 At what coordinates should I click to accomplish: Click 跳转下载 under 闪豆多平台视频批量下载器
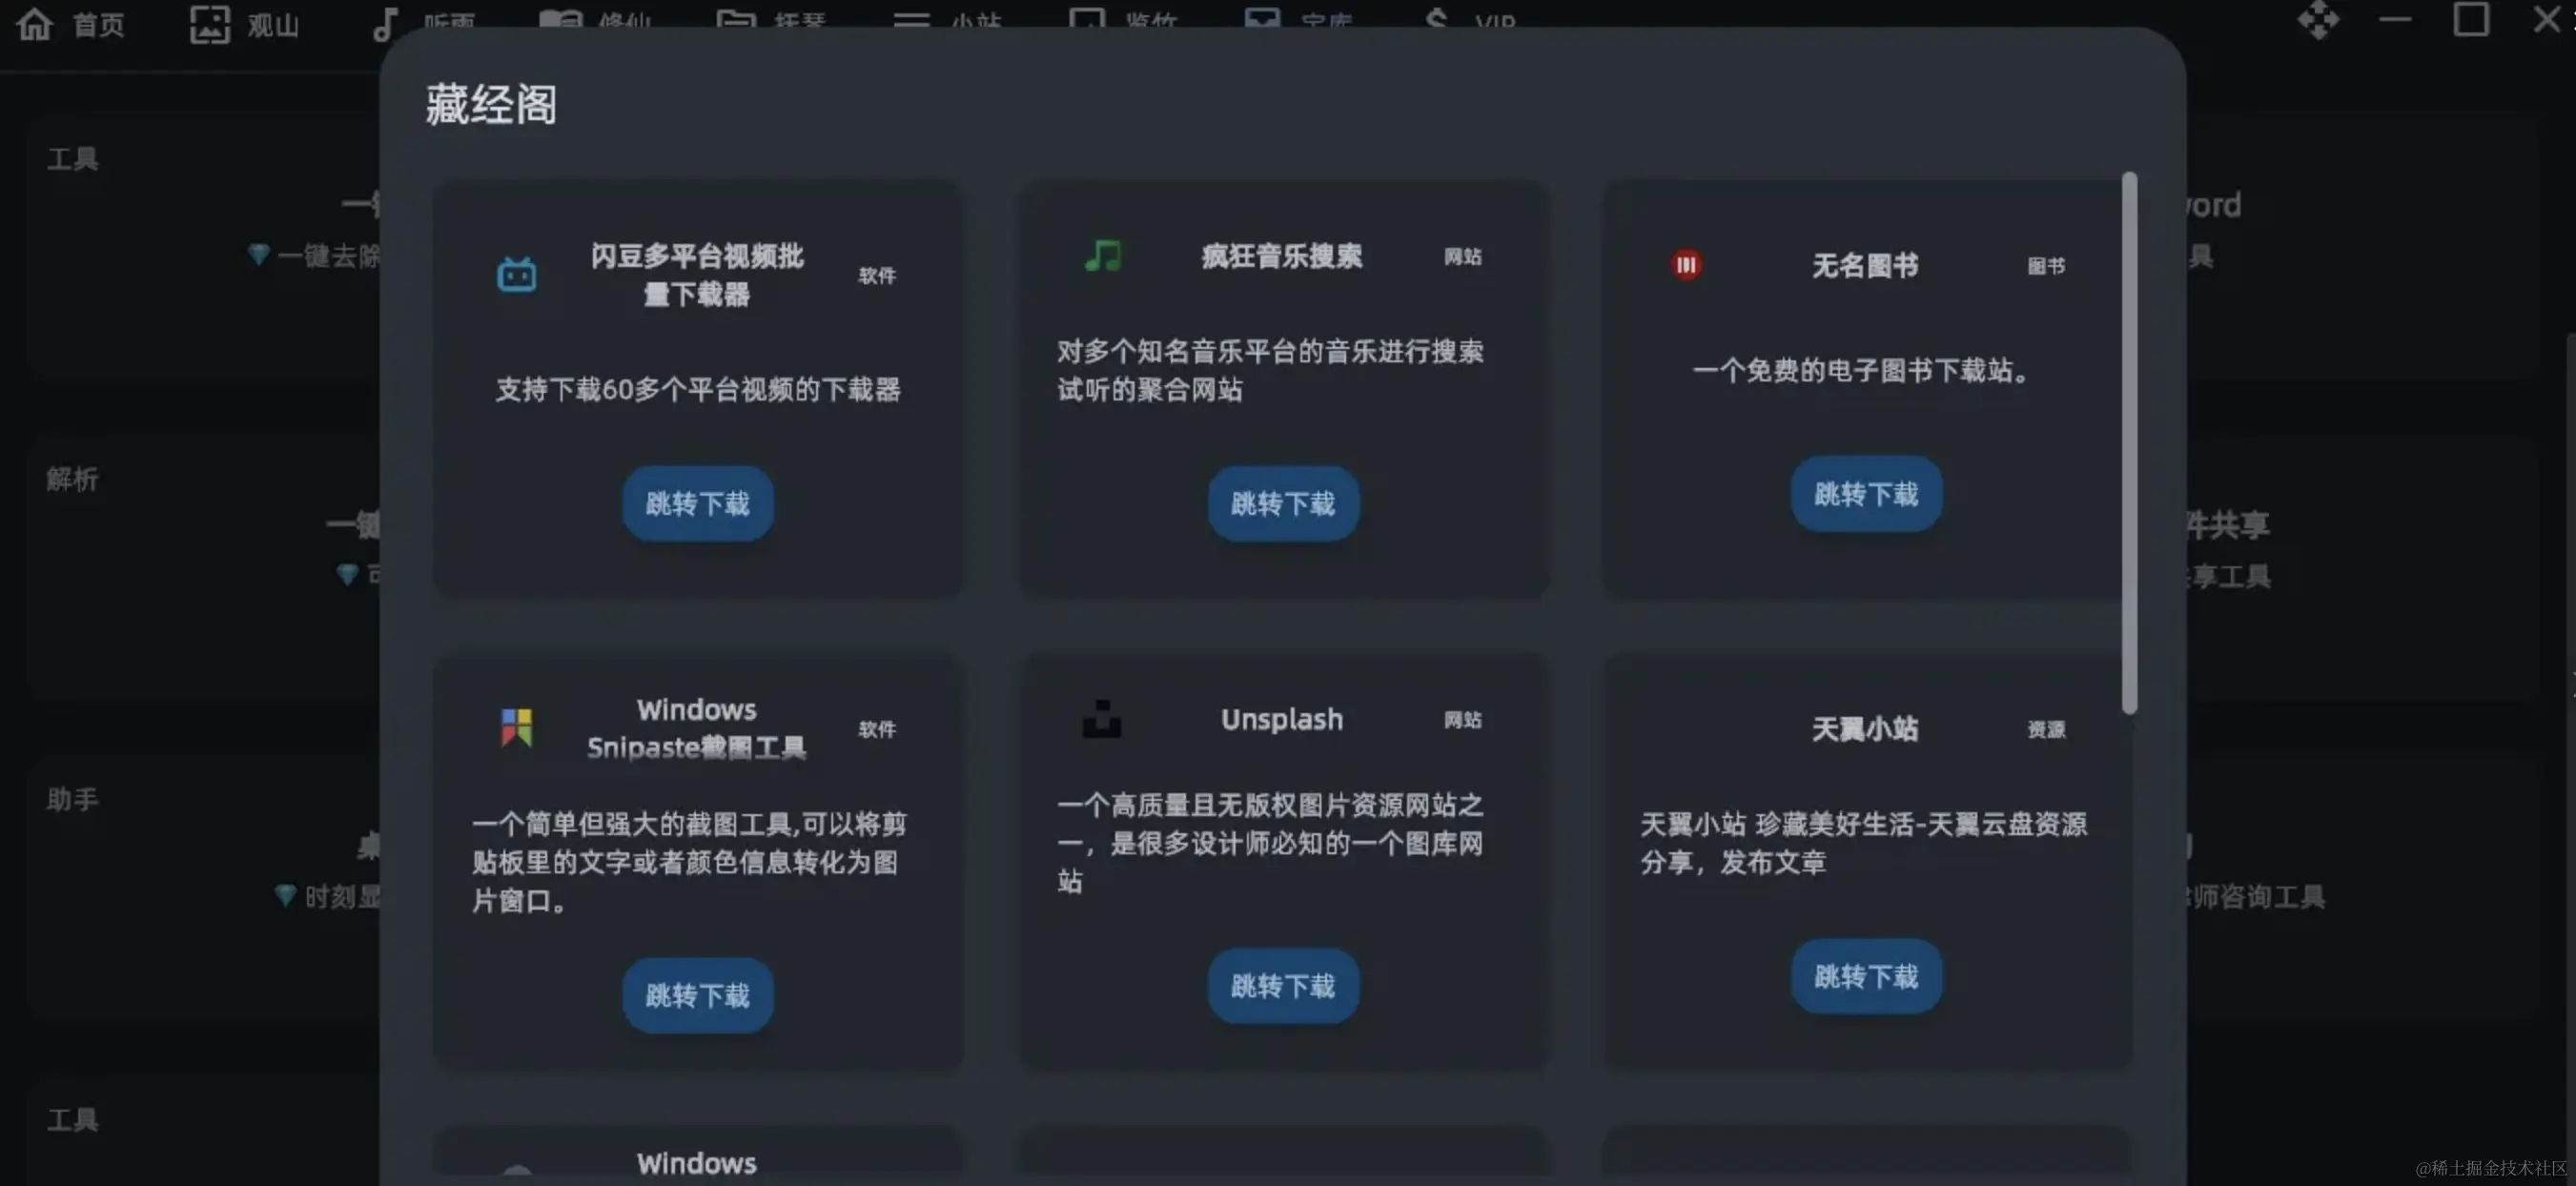698,503
